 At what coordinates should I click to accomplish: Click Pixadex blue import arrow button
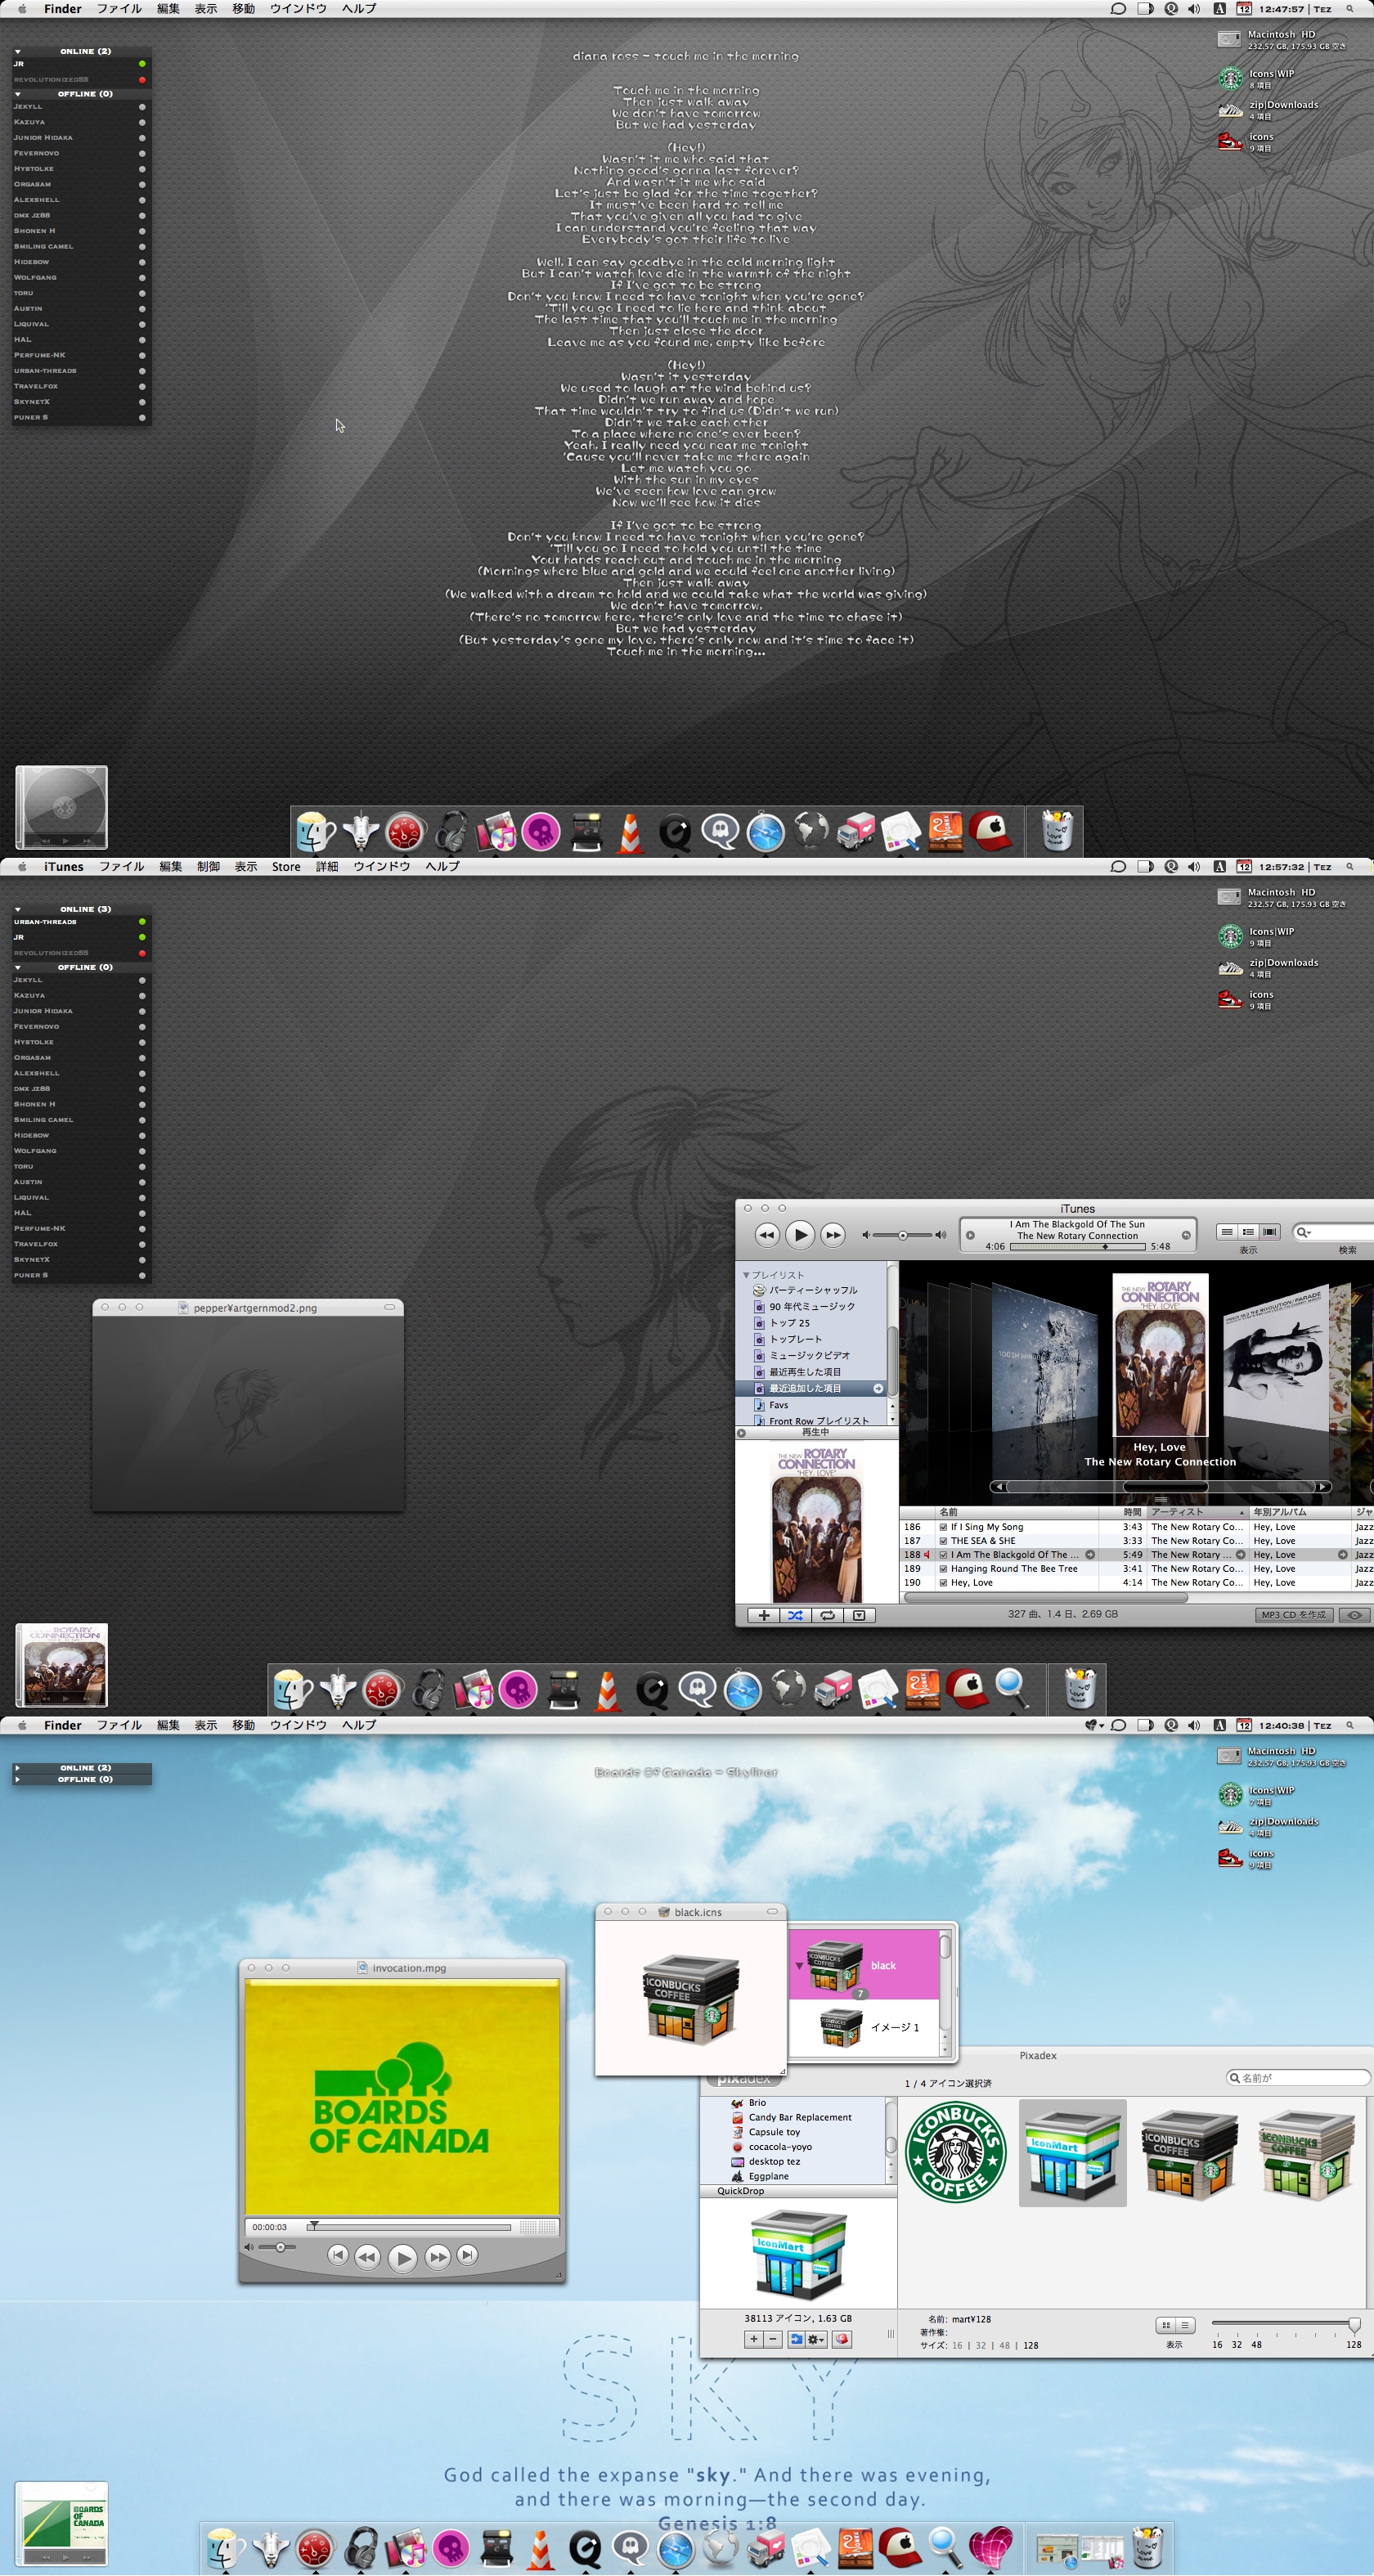click(796, 2339)
